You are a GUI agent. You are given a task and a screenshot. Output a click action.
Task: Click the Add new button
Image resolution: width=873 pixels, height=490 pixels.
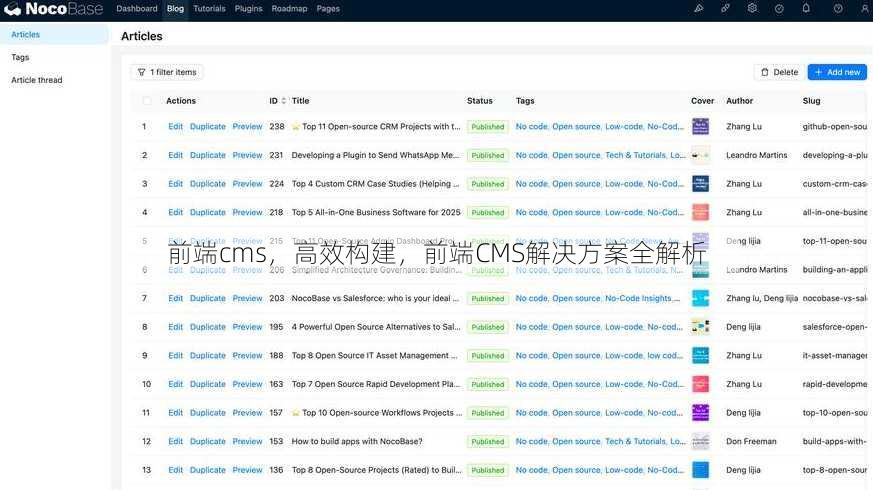[x=837, y=72]
